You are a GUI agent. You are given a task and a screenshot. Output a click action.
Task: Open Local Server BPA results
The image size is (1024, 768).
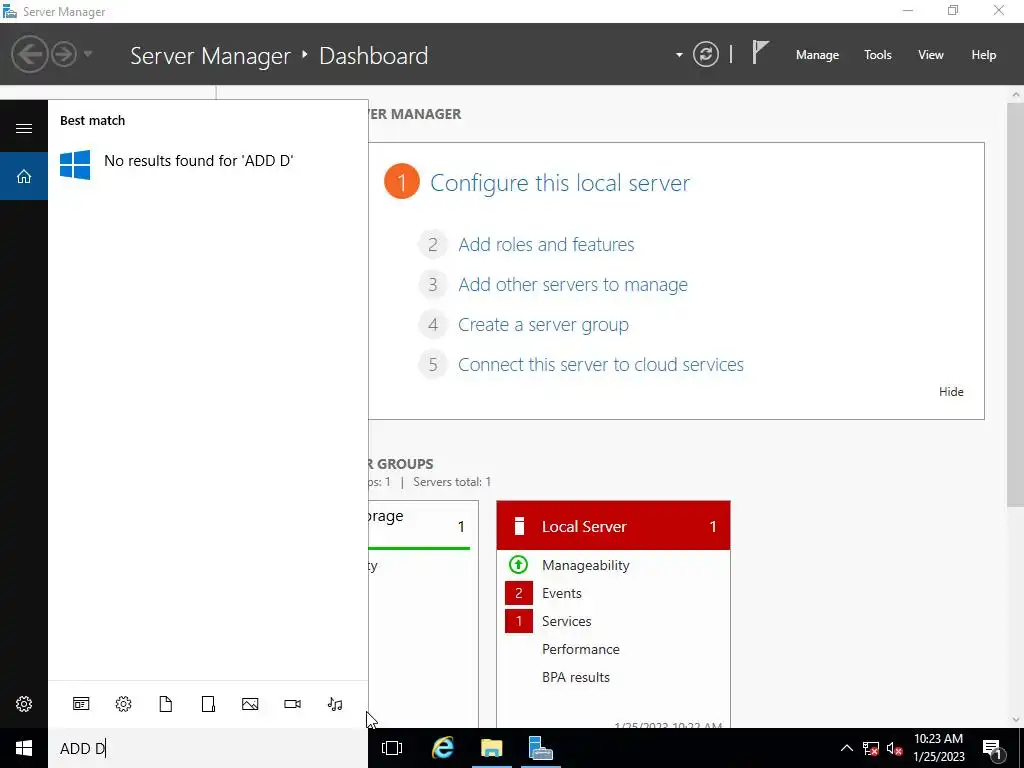pyautogui.click(x=575, y=677)
